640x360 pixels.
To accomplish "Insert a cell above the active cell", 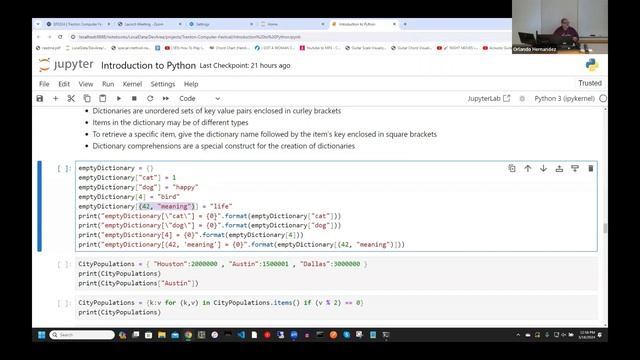I will [x=559, y=168].
